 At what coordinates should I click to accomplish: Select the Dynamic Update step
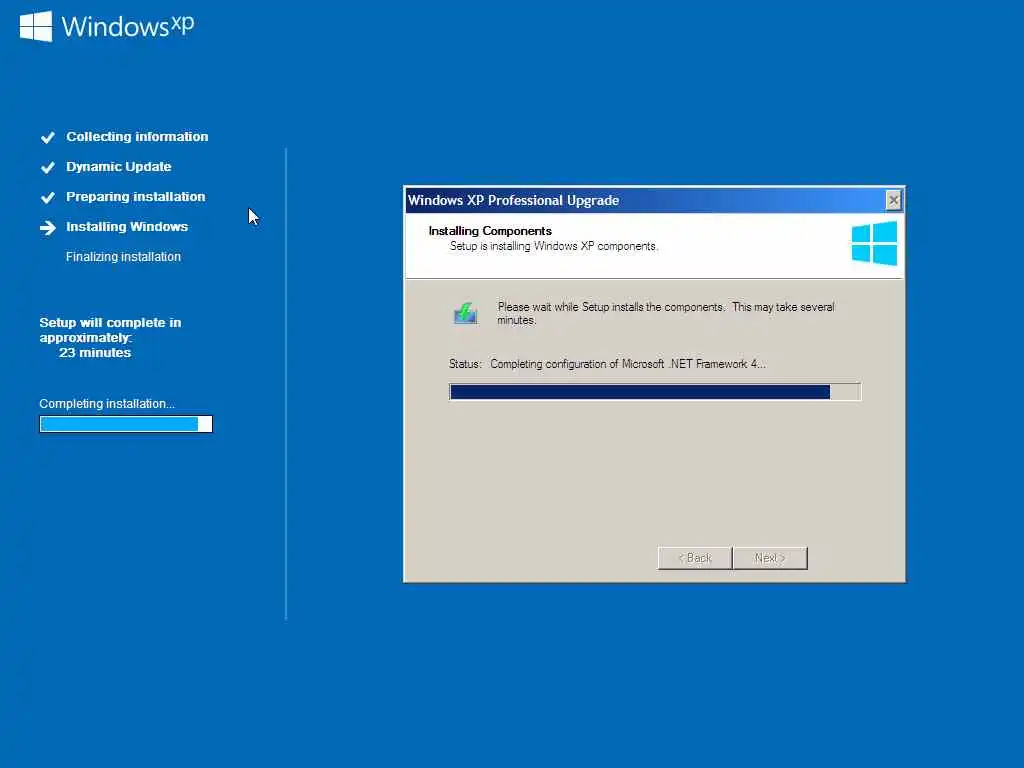(x=119, y=167)
